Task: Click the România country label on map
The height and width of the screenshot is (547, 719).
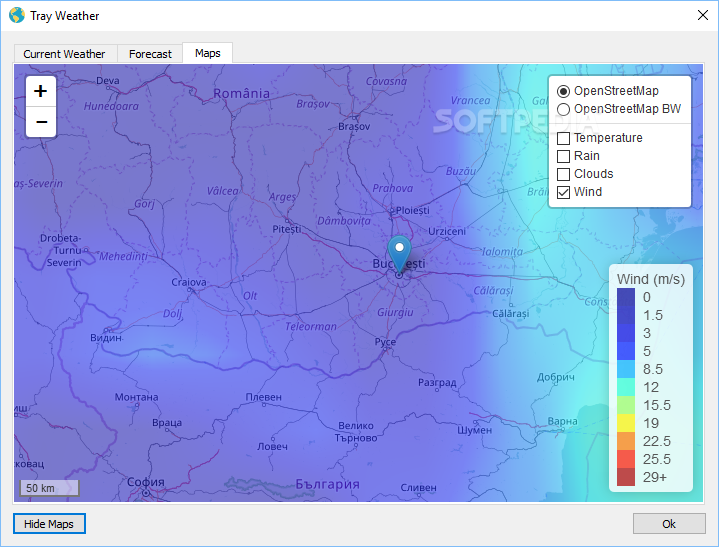Action: pos(241,94)
